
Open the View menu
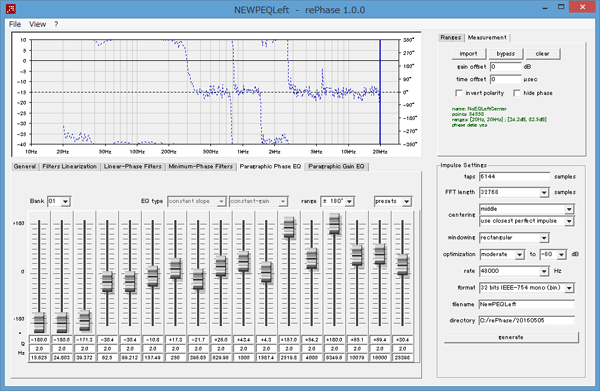pos(38,24)
